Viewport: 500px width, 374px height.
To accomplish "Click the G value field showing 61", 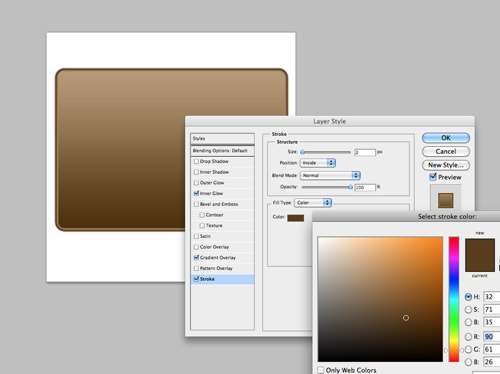I will (x=492, y=349).
